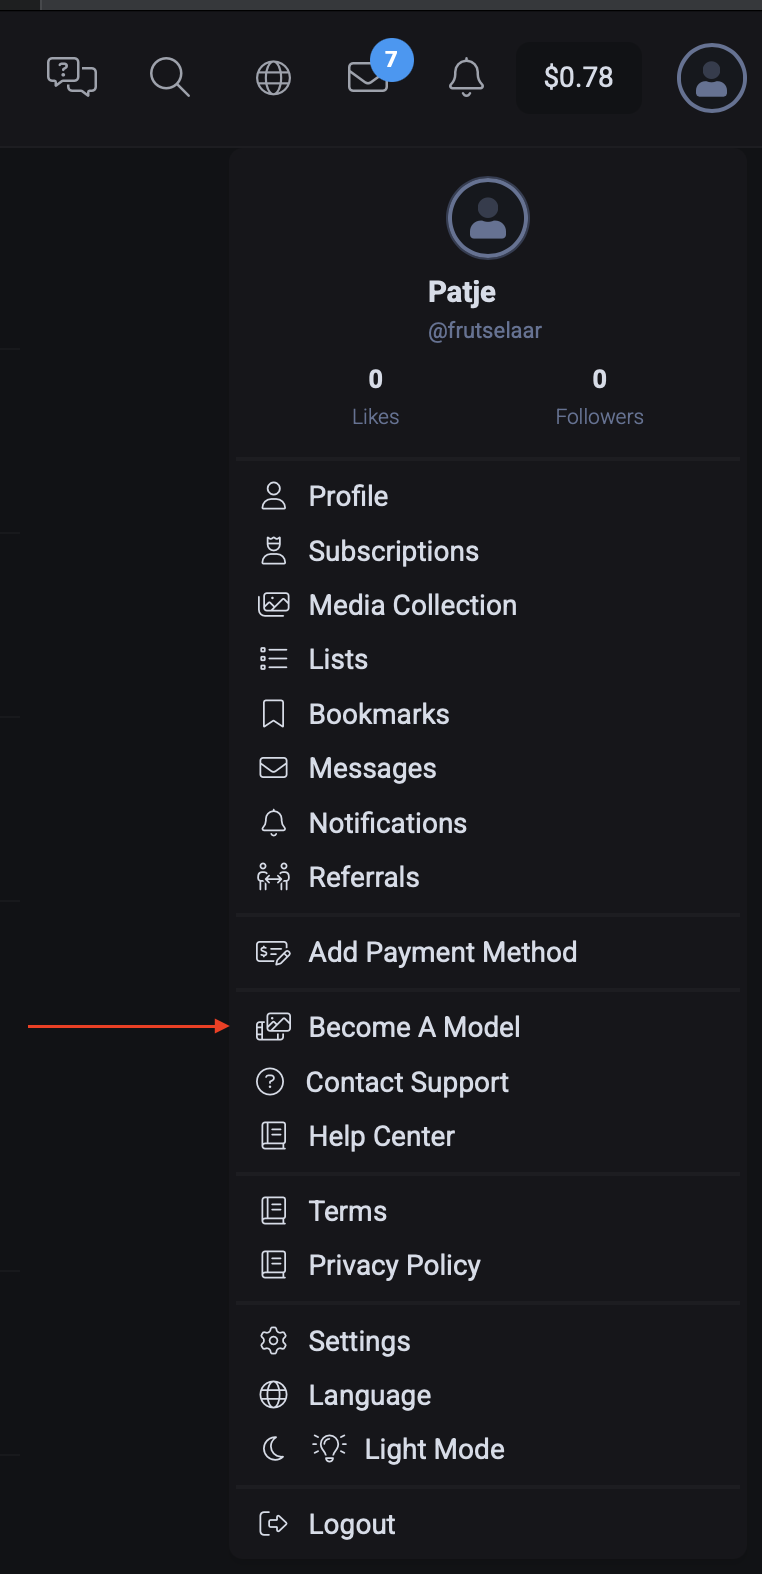Open the help chat bubble icon
Viewport: 762px width, 1574px height.
coord(72,77)
